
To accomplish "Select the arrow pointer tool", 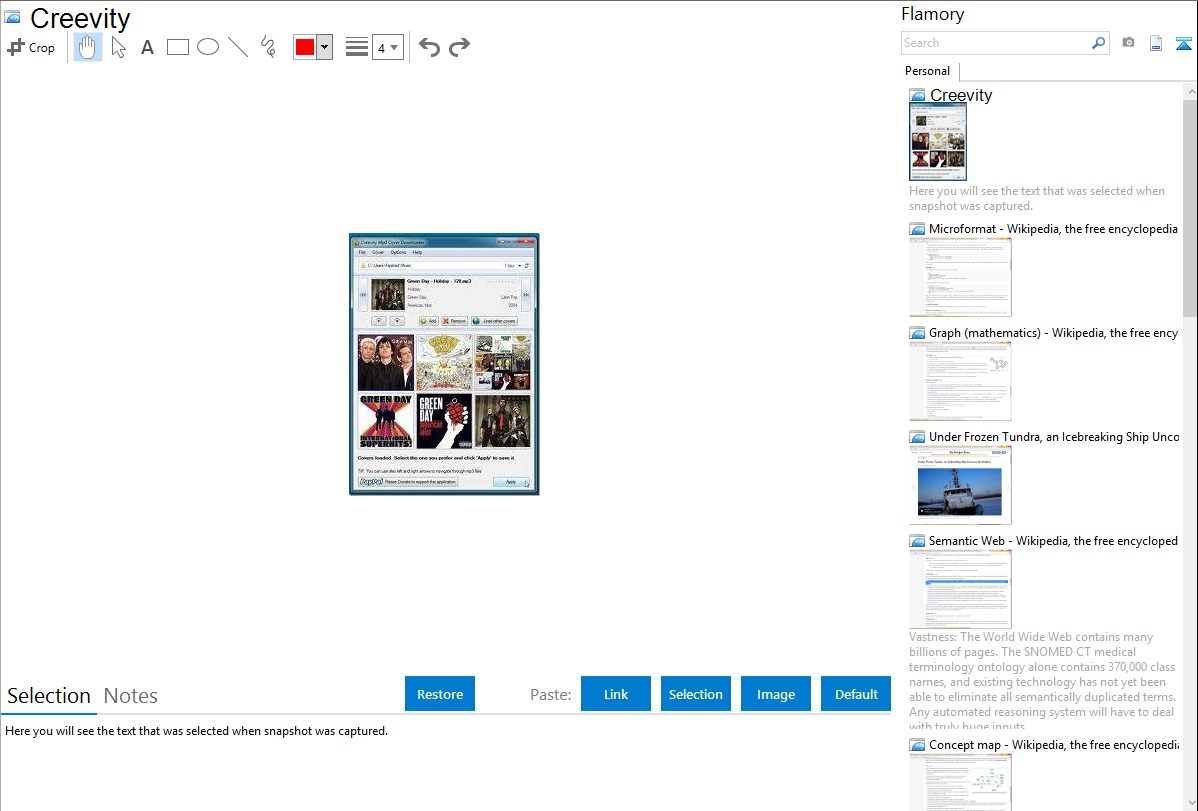I will pos(118,47).
